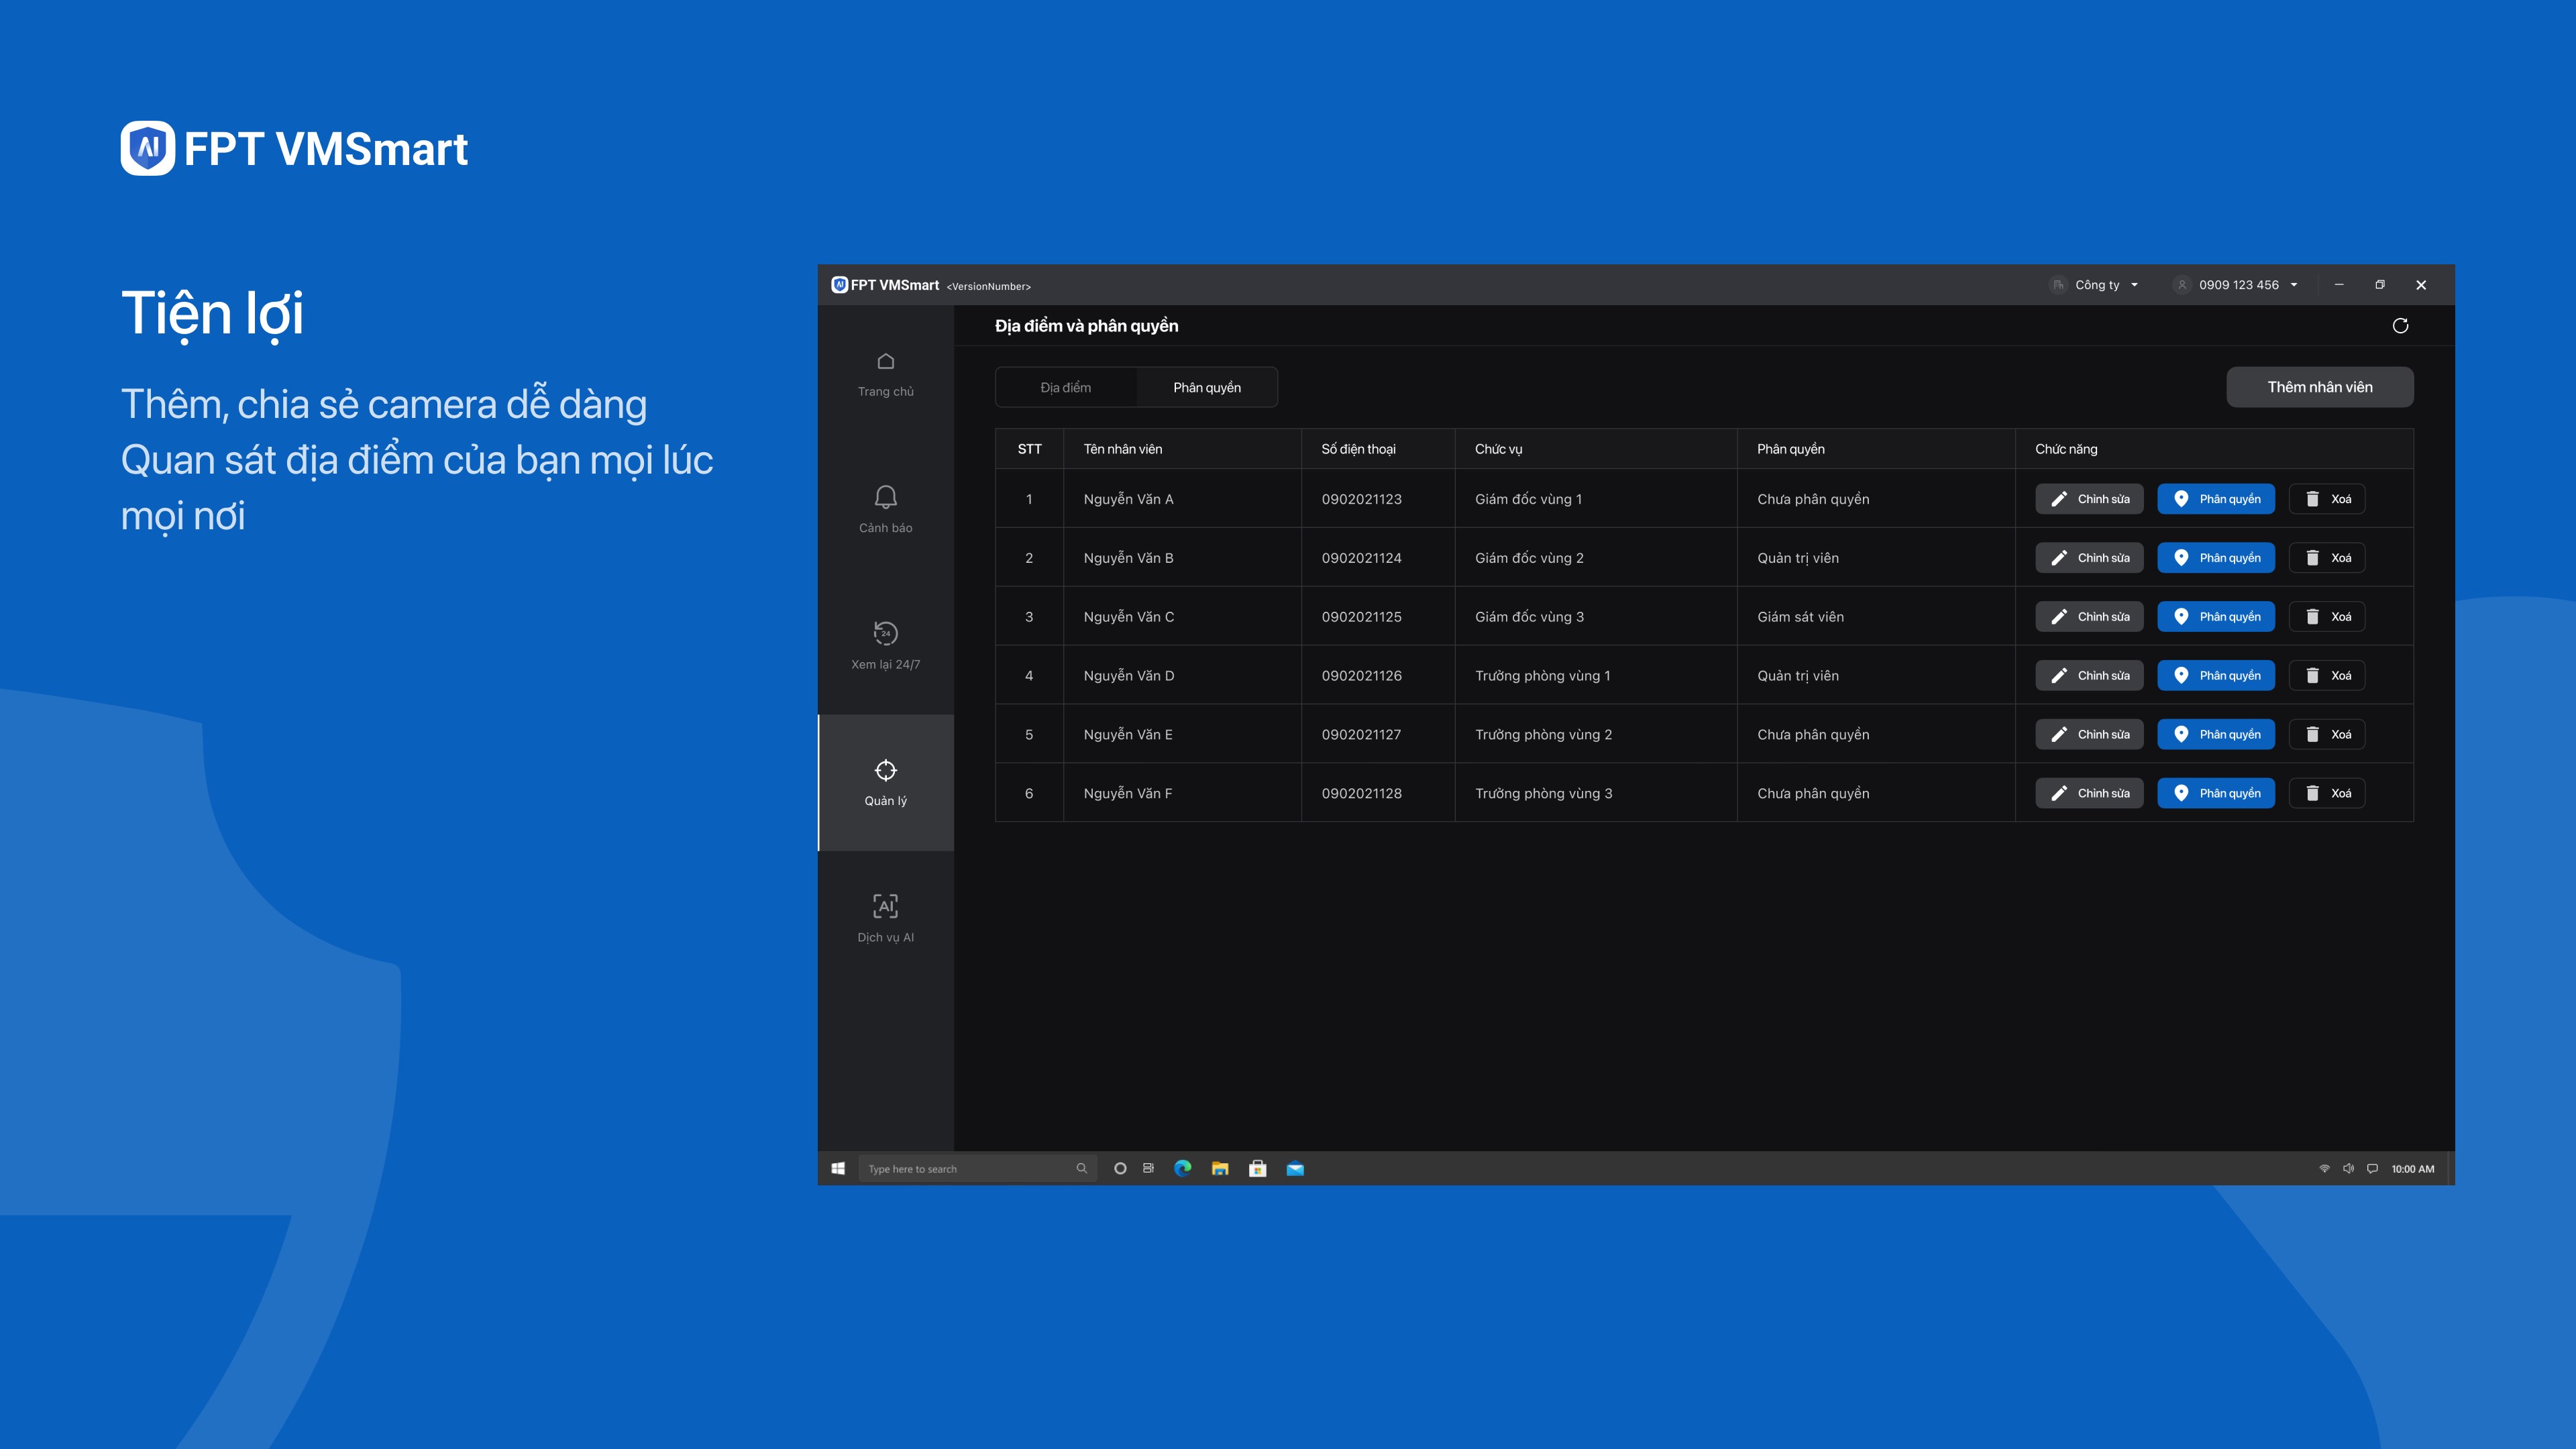
Task: Expand the 0909 123 456 account dropdown
Action: tap(2236, 285)
